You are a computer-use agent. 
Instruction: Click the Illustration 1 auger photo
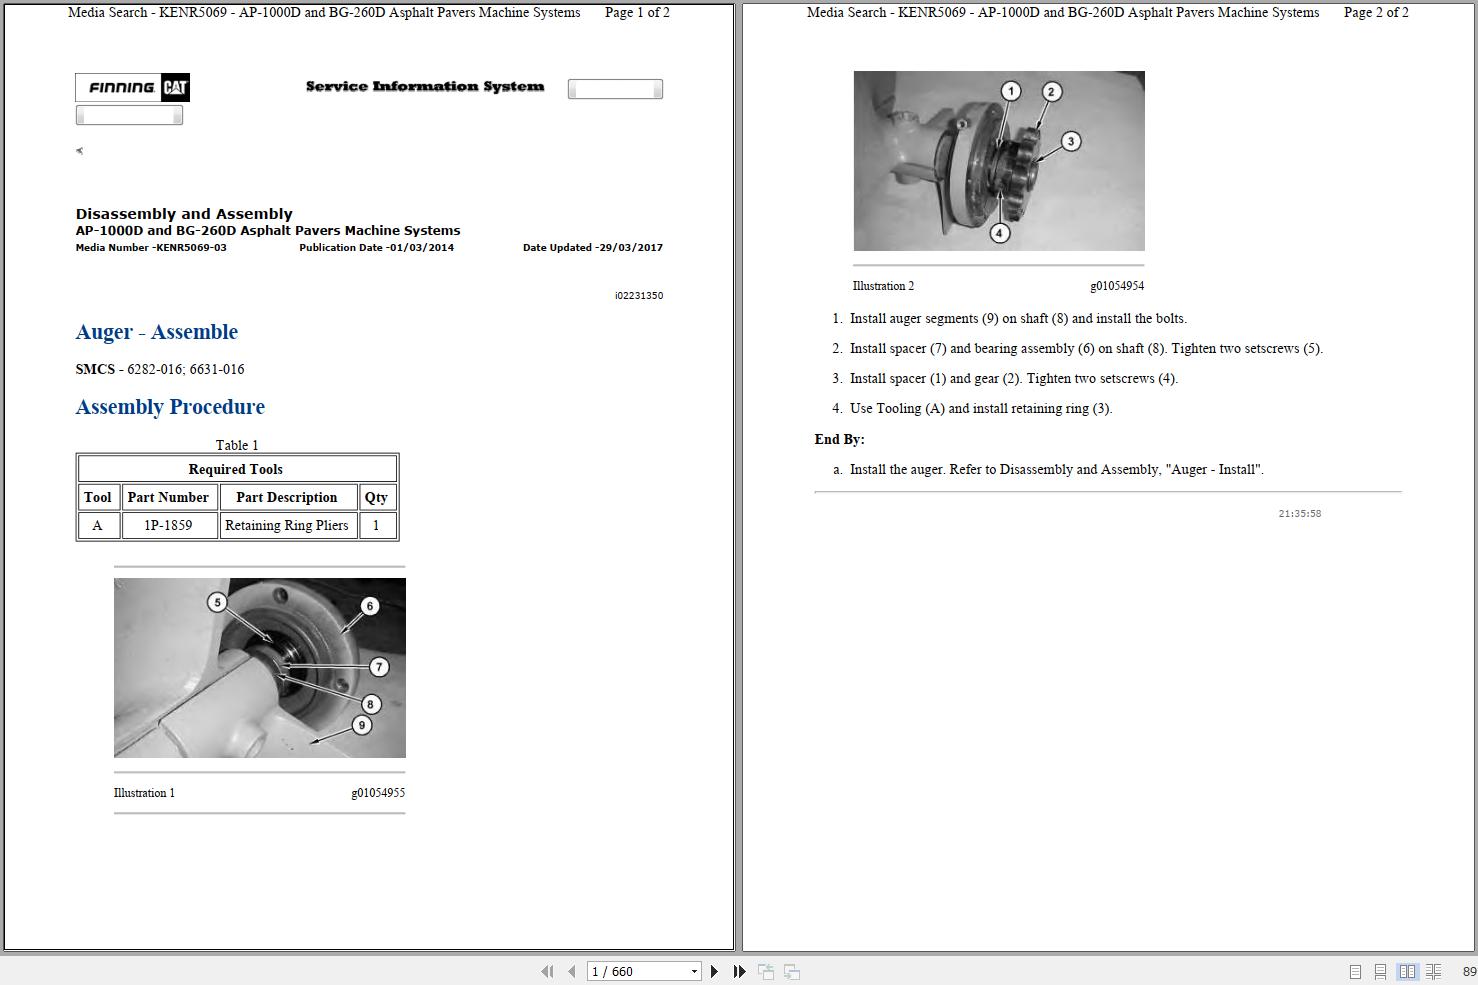coord(260,667)
